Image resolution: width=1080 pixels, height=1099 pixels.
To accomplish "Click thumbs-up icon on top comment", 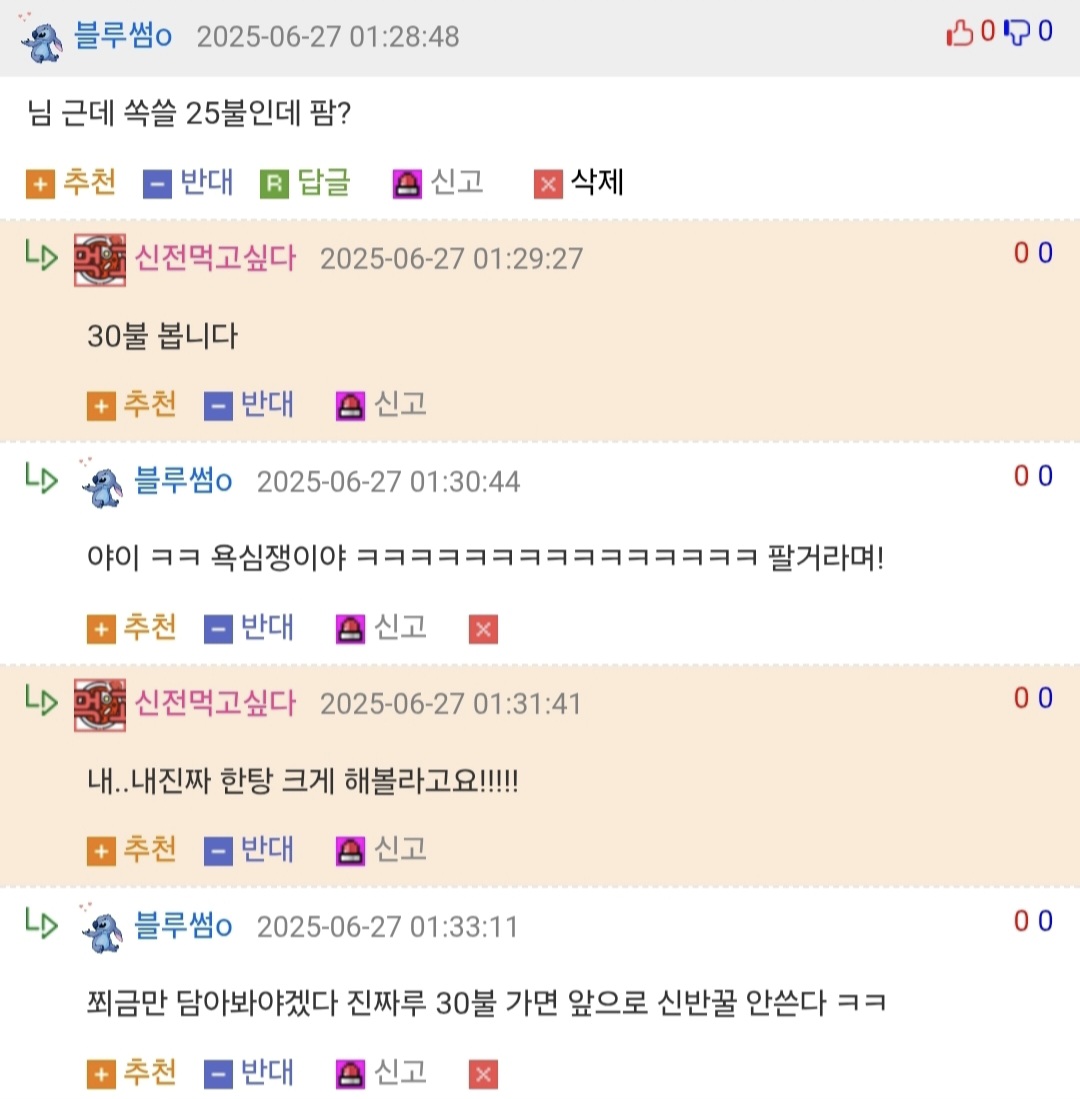I will click(959, 32).
